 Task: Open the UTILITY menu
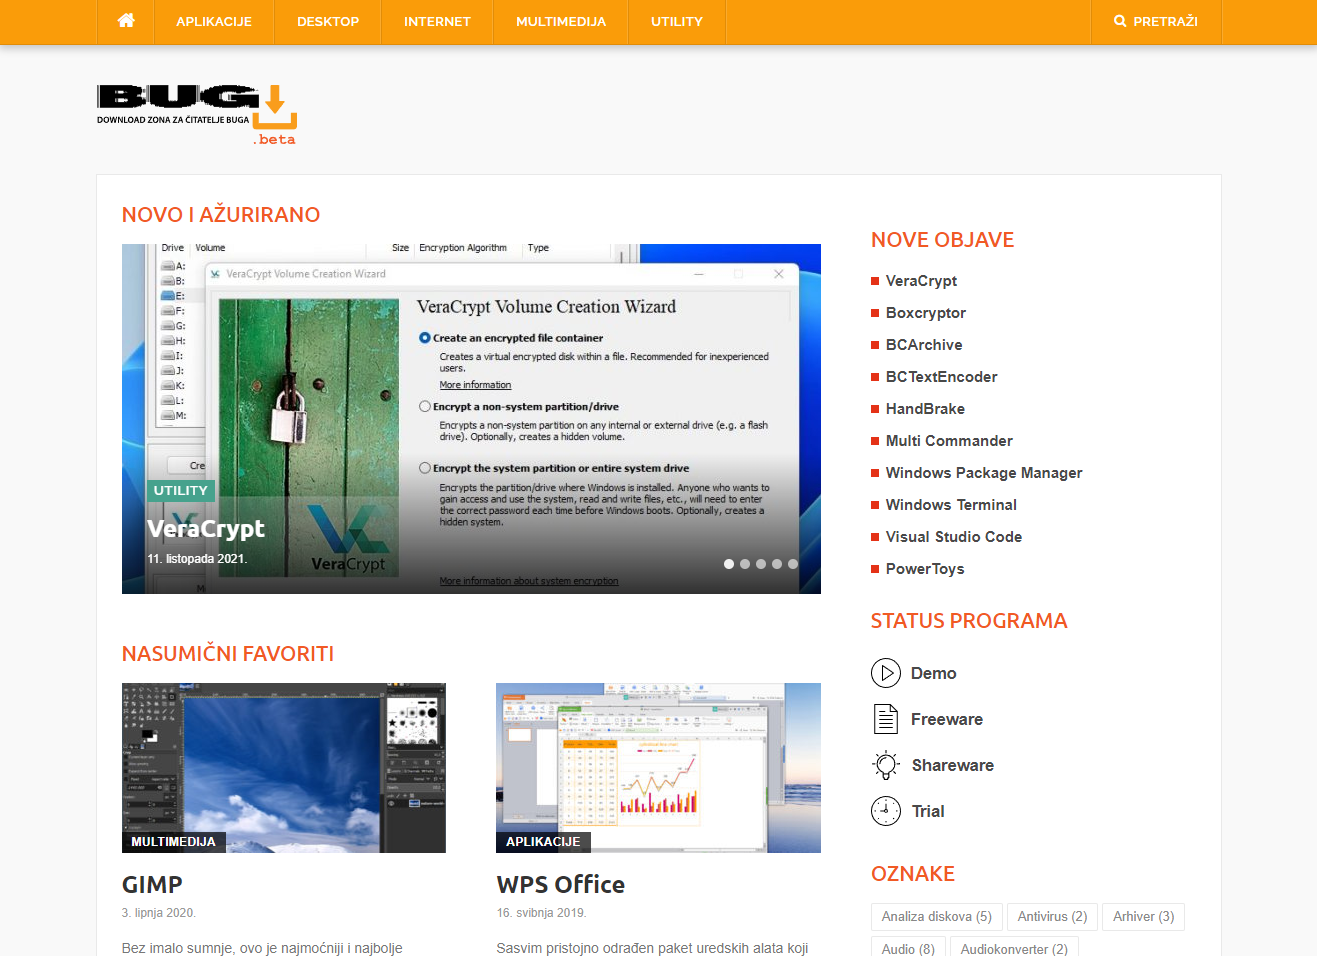tap(677, 22)
